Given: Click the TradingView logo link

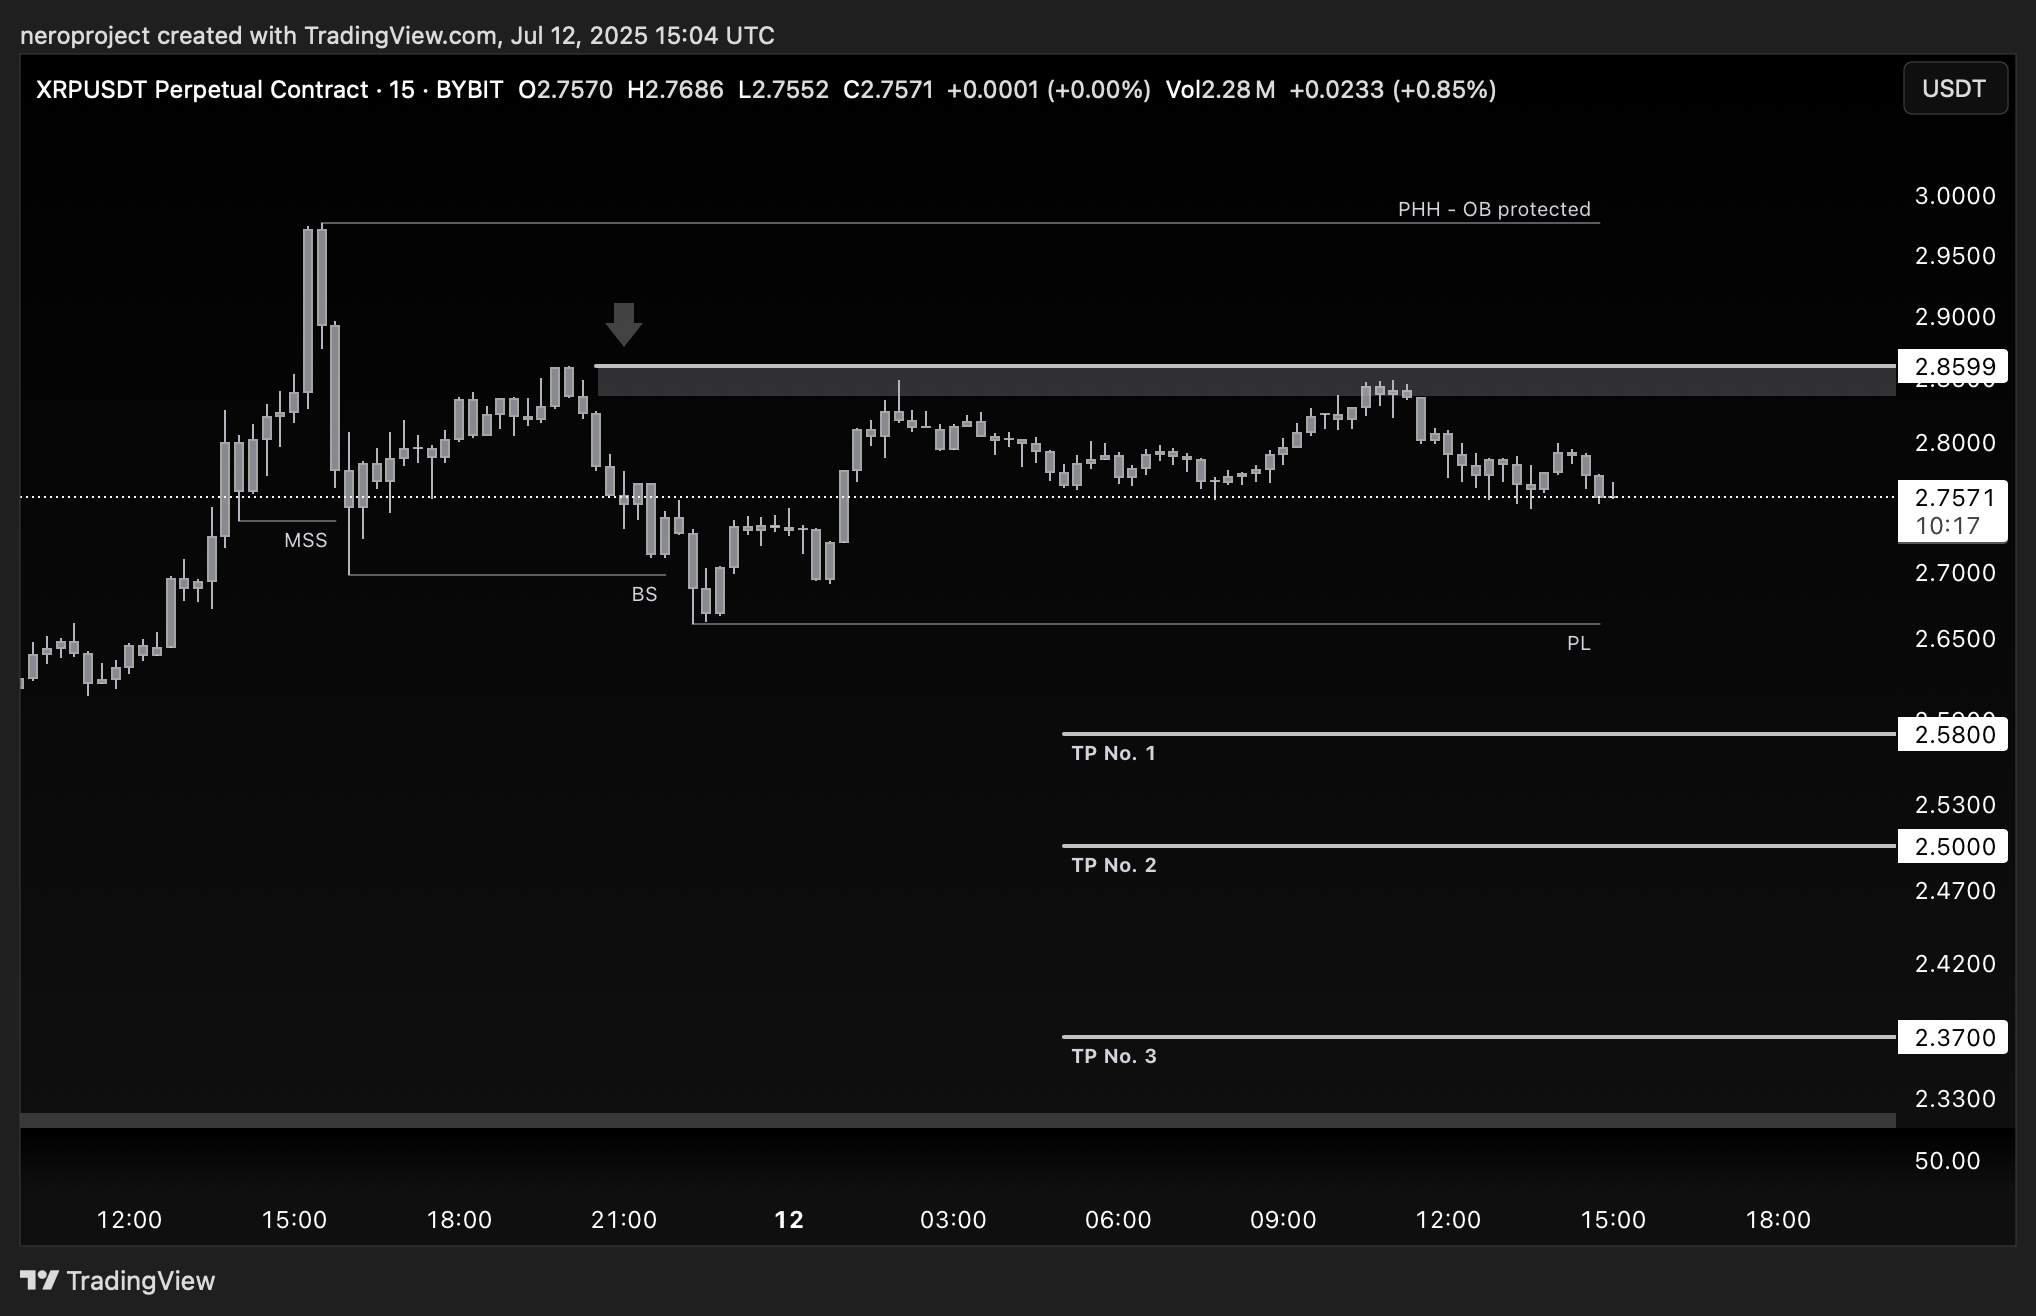Looking at the screenshot, I should (118, 1281).
